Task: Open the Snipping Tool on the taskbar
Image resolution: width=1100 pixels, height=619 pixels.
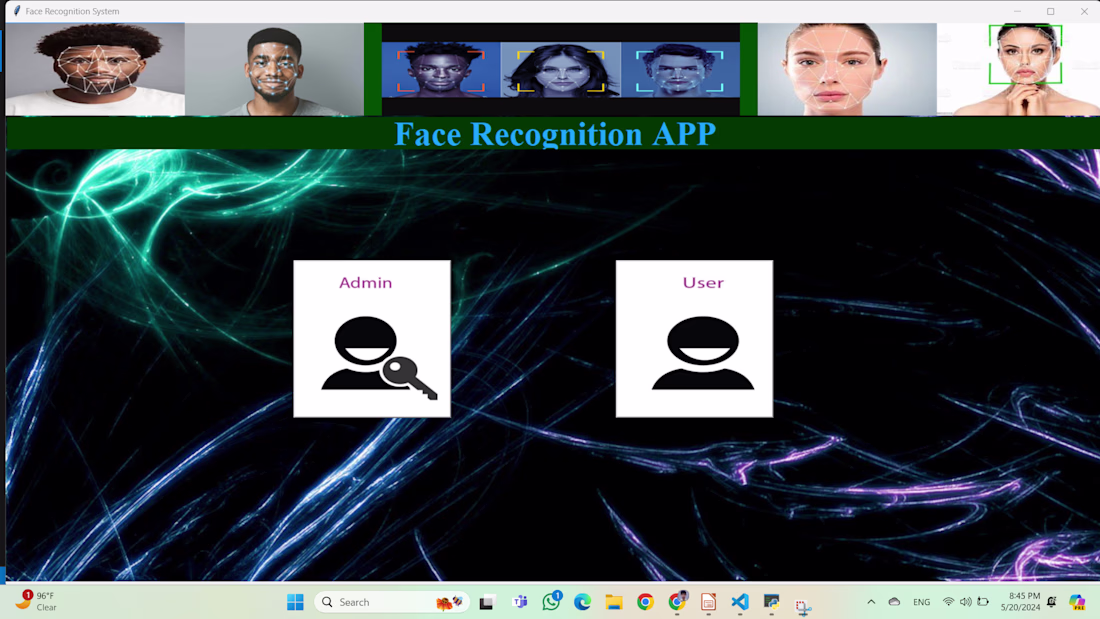Action: pyautogui.click(x=803, y=604)
